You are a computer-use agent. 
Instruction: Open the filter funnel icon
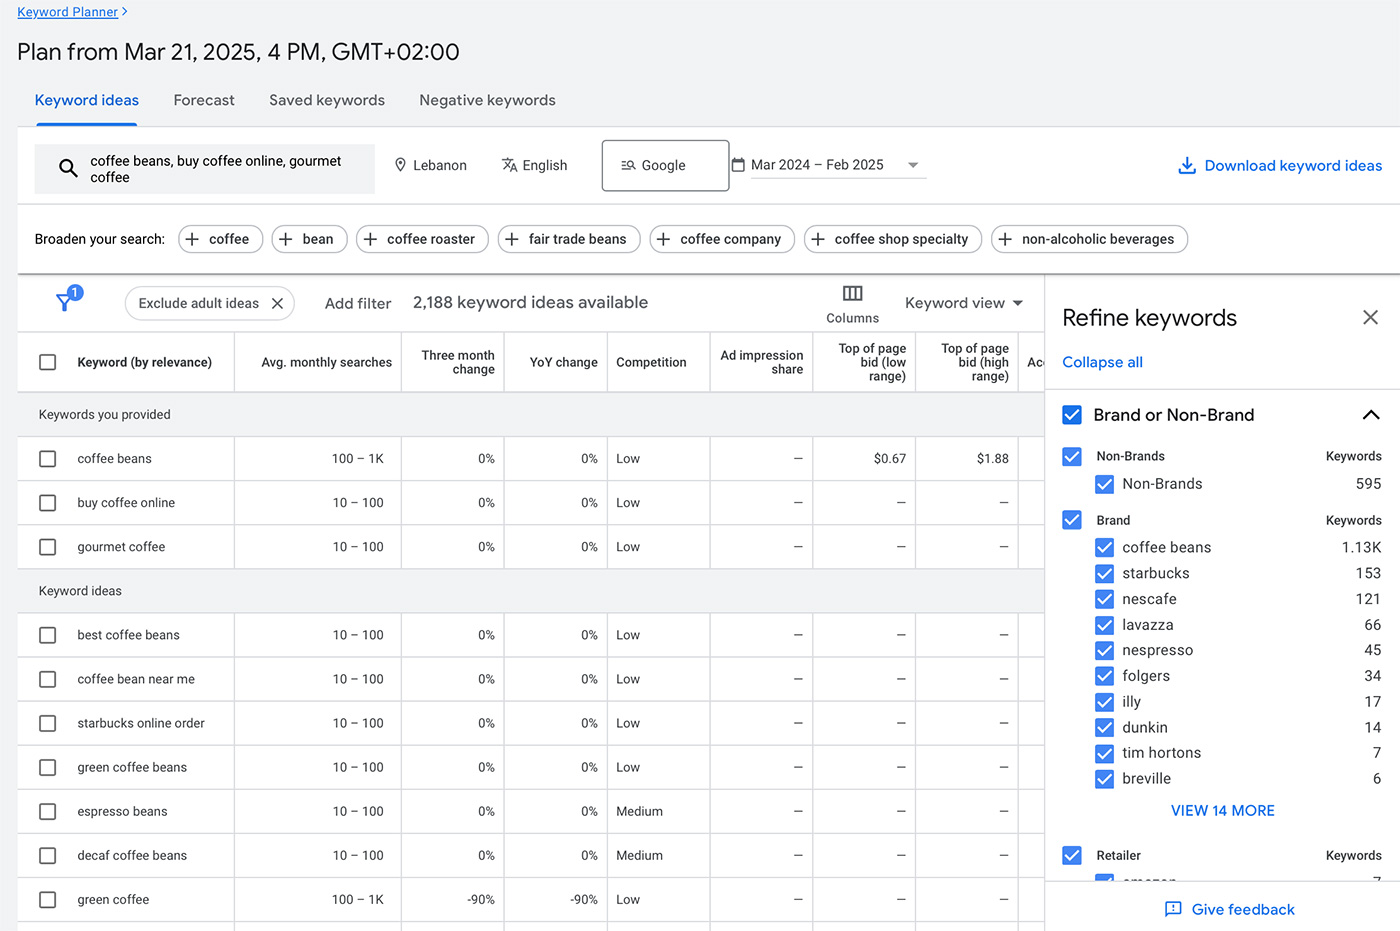65,300
